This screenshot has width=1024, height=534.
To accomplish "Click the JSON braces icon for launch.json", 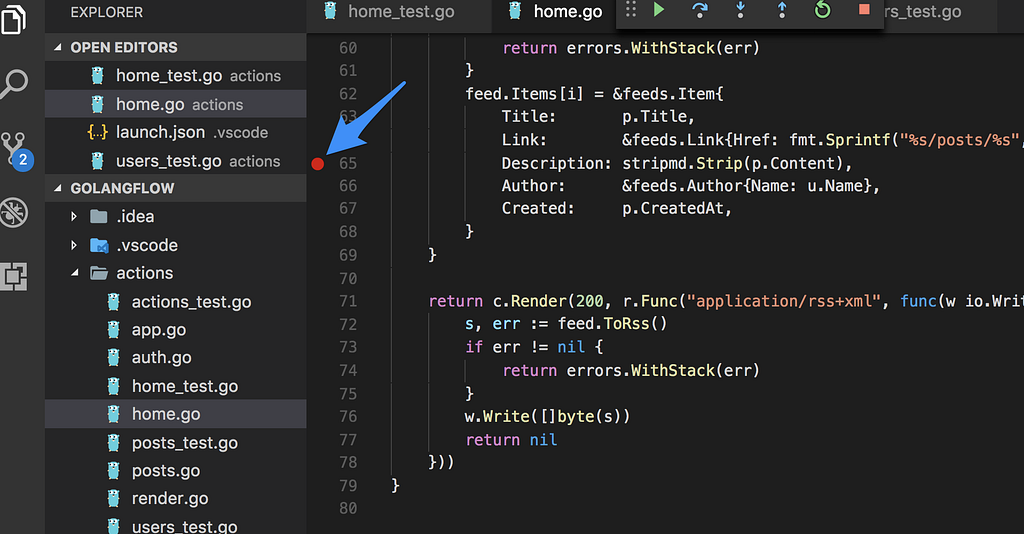I will pos(97,133).
